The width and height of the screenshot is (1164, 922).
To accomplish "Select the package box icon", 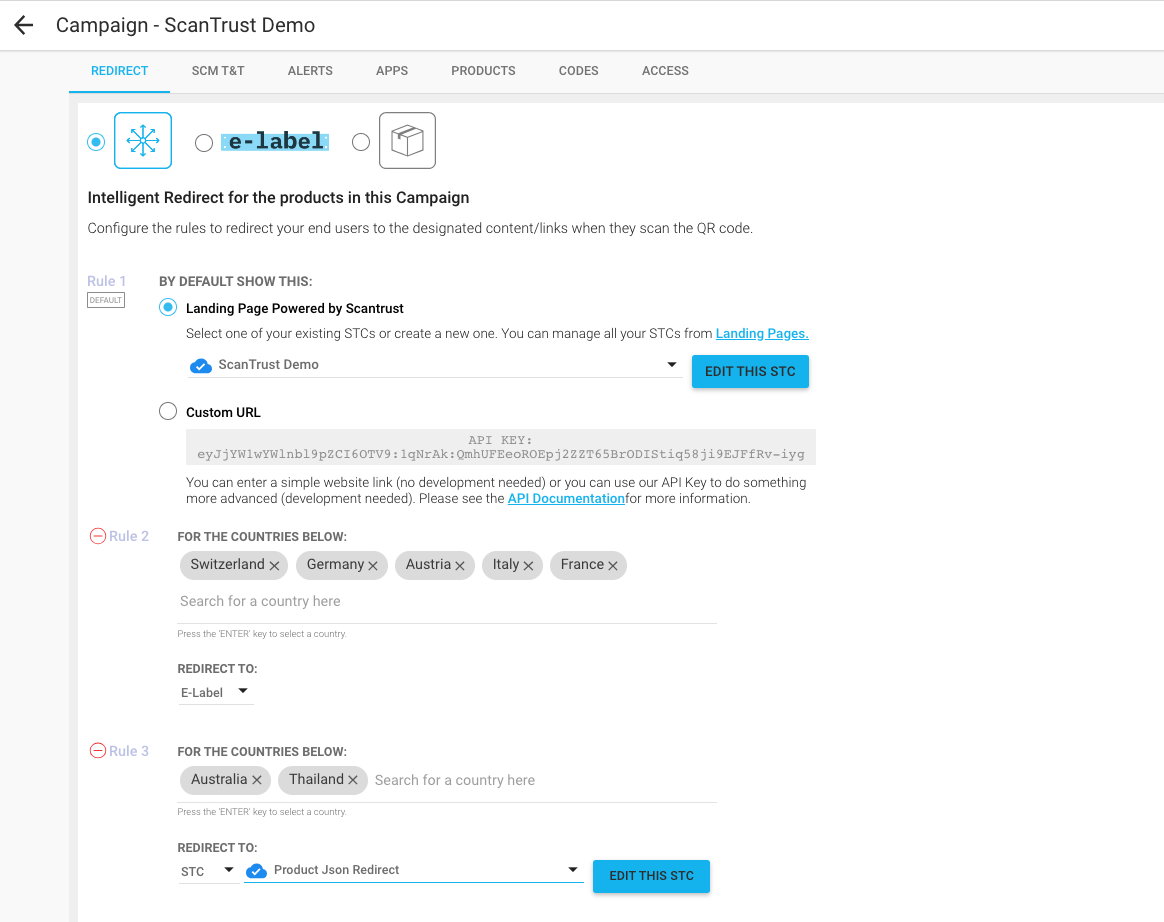I will (407, 140).
